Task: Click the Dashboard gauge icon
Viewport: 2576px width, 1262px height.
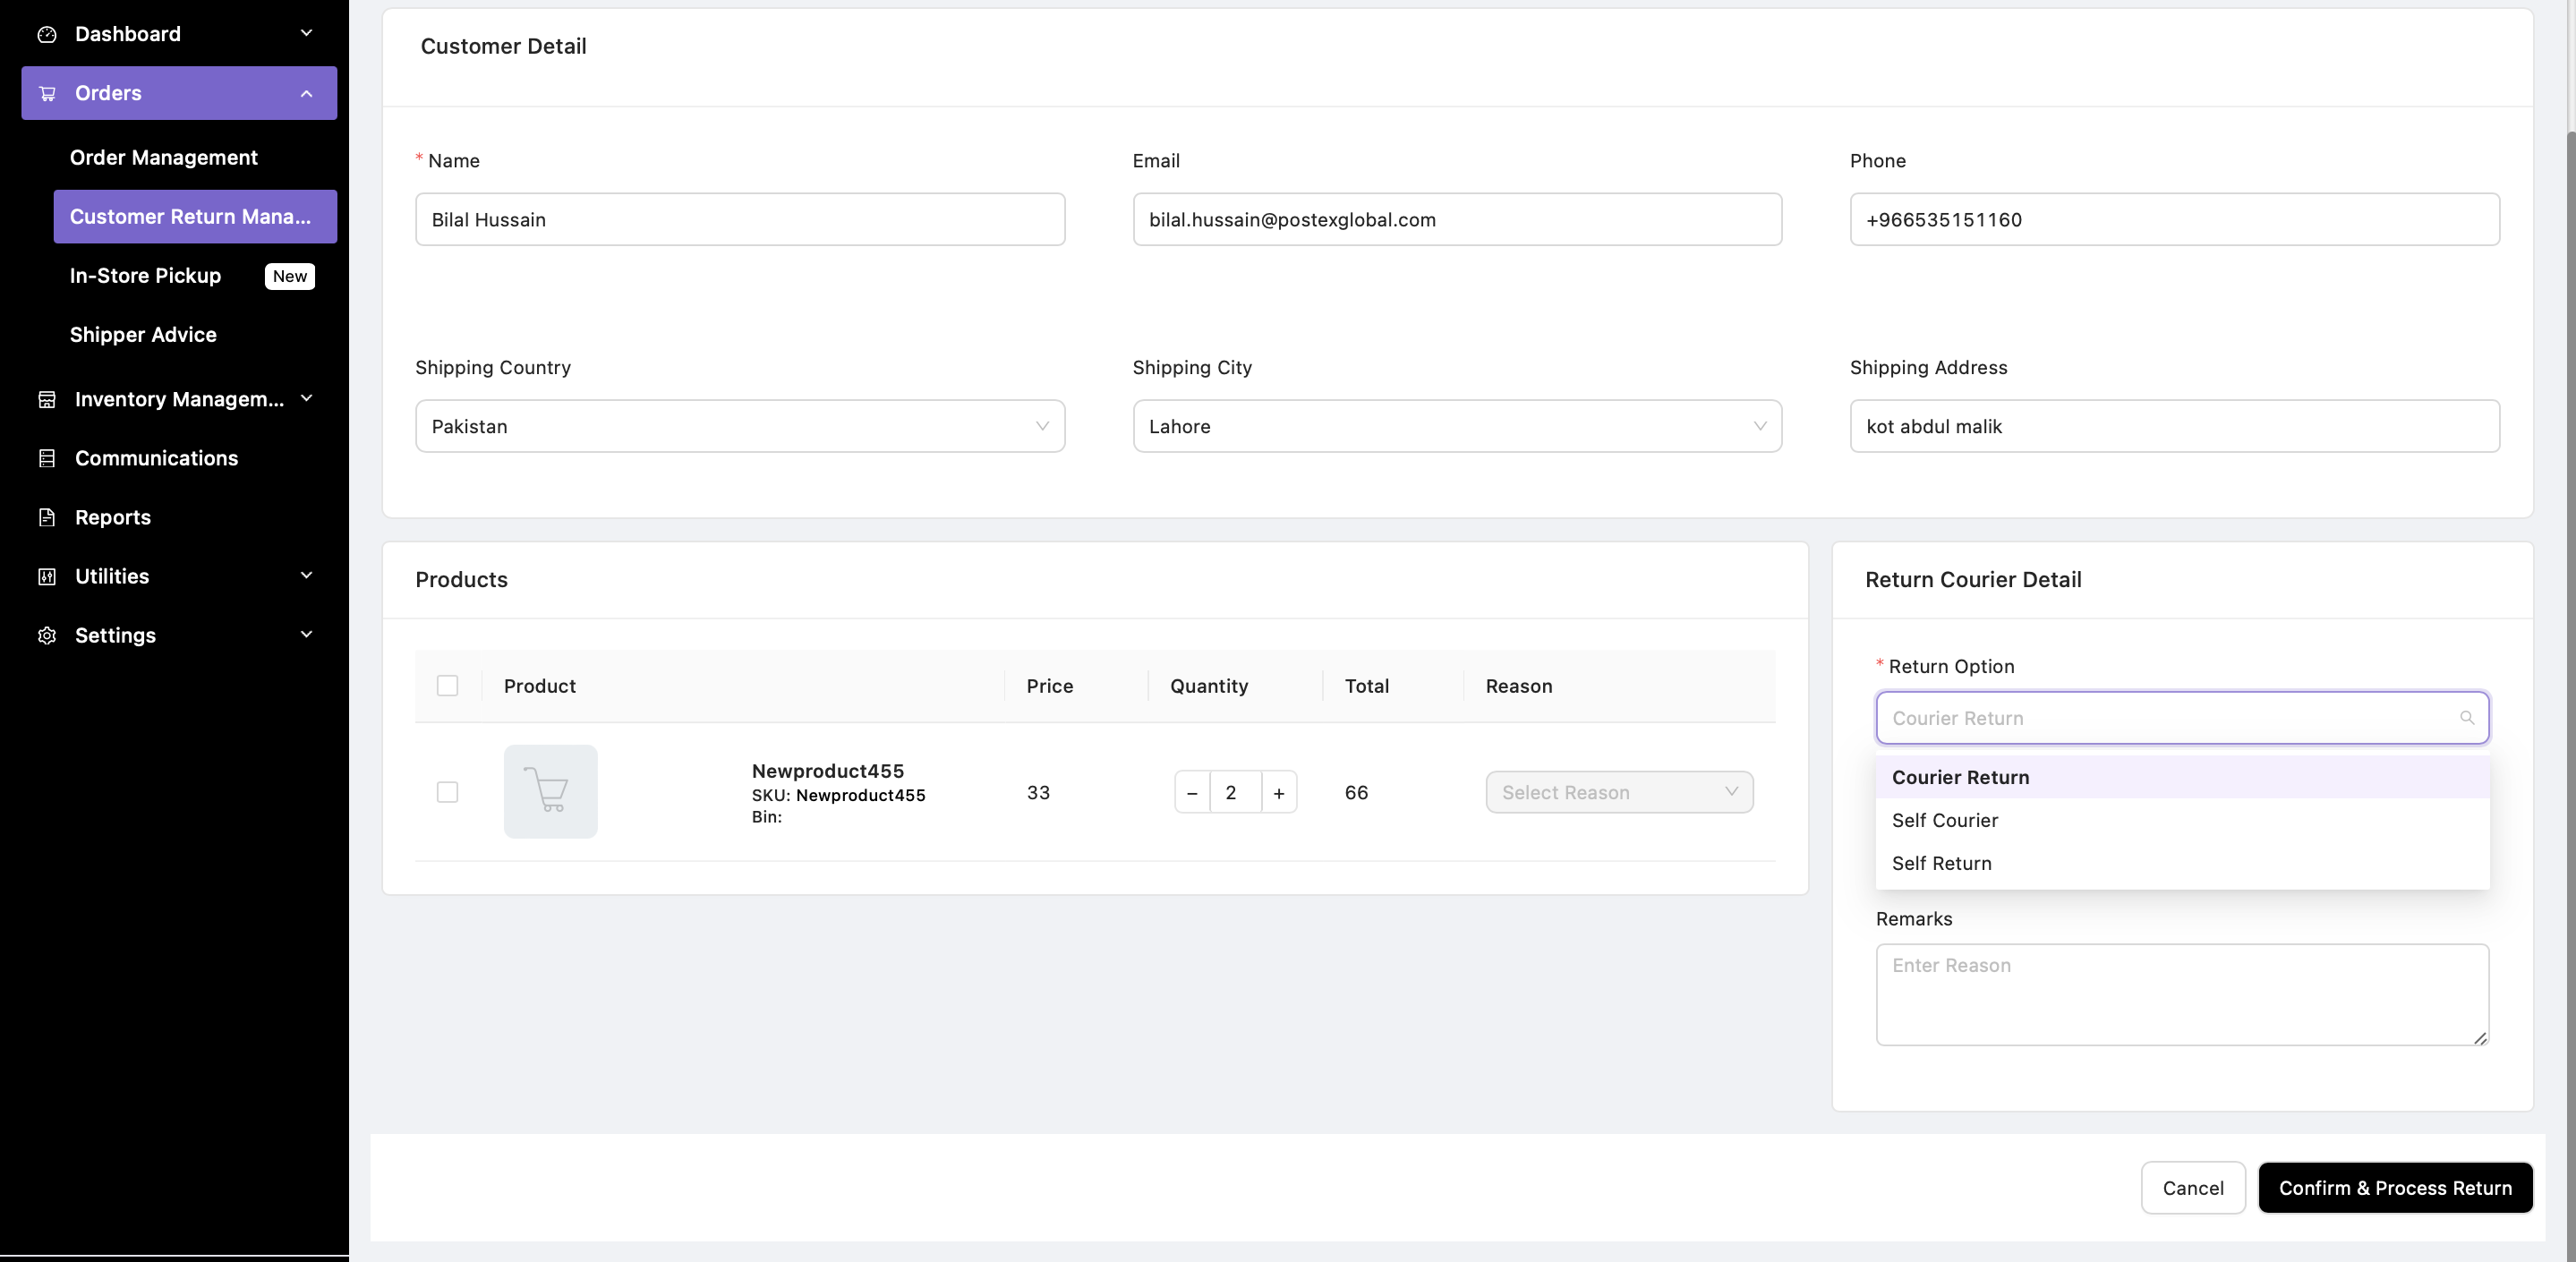Action: tap(47, 34)
